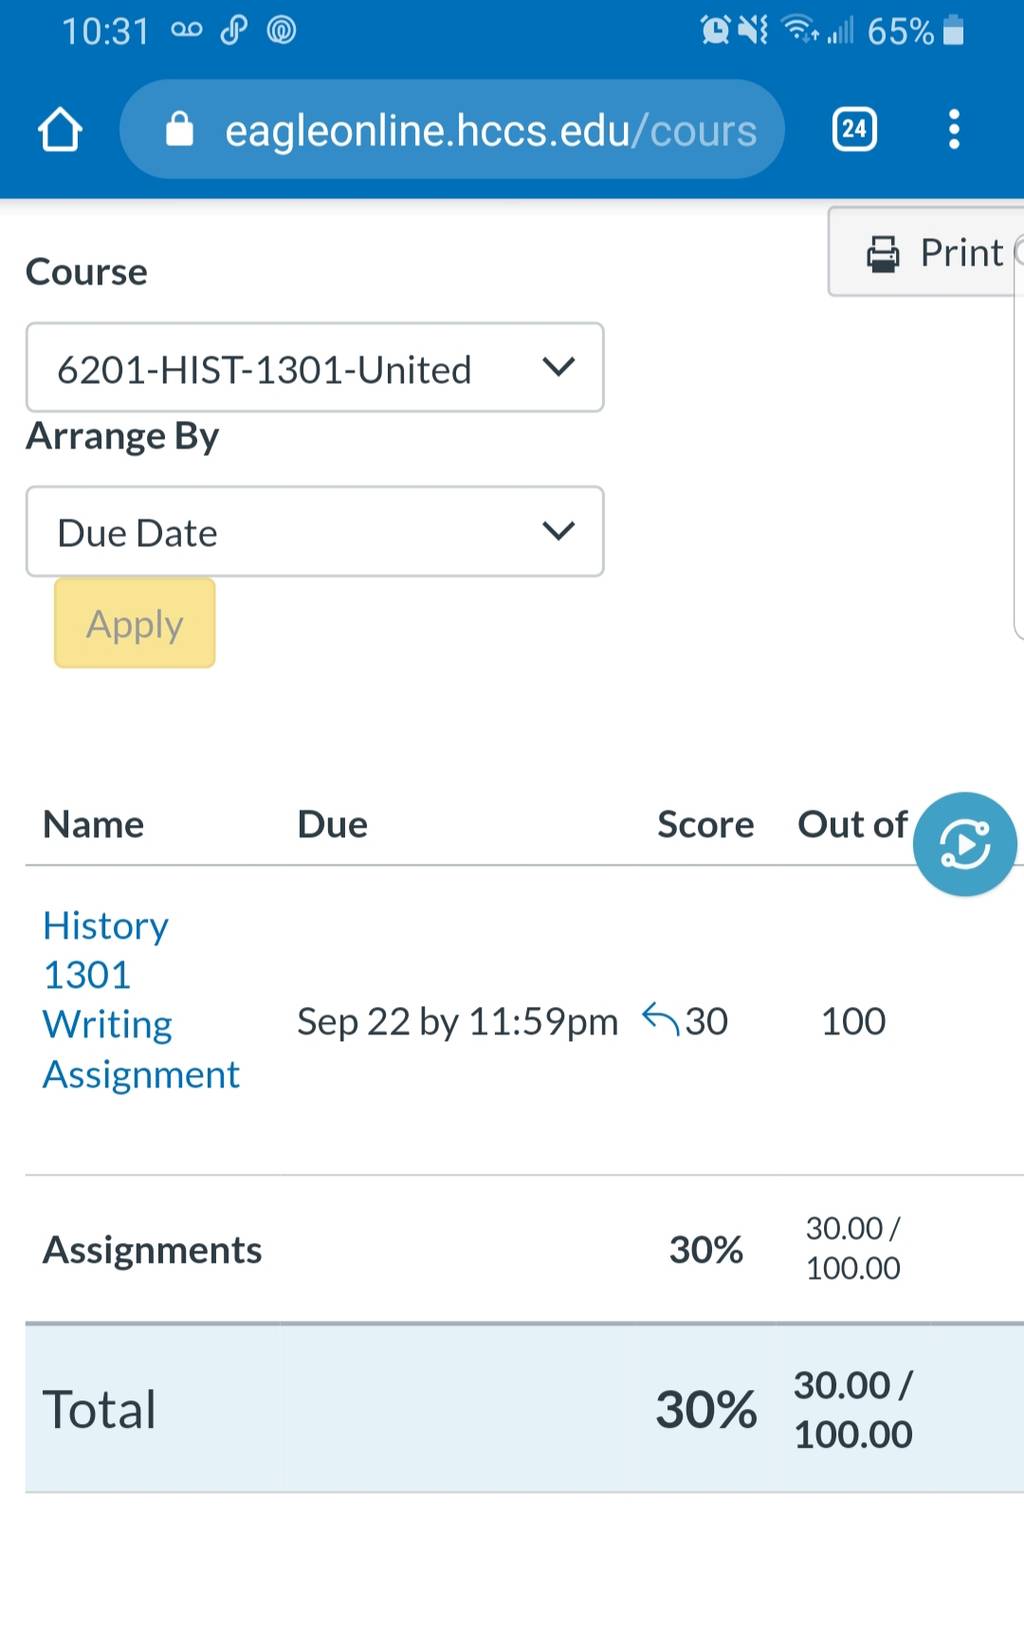The image size is (1024, 1641).
Task: Open the tab switcher showing 24 tabs
Action: [854, 129]
